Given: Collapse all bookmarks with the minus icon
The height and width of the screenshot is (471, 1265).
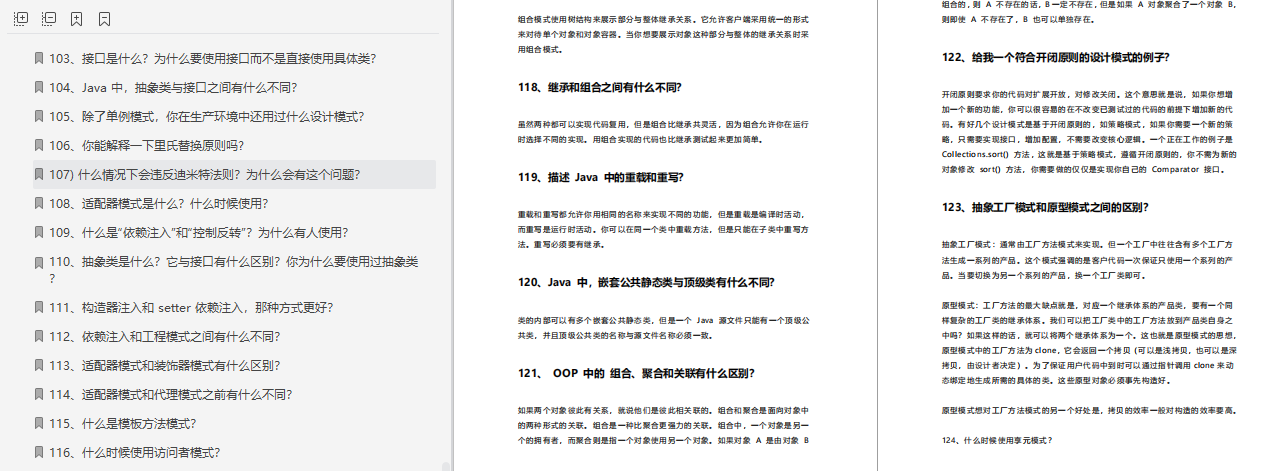Looking at the screenshot, I should click(49, 19).
